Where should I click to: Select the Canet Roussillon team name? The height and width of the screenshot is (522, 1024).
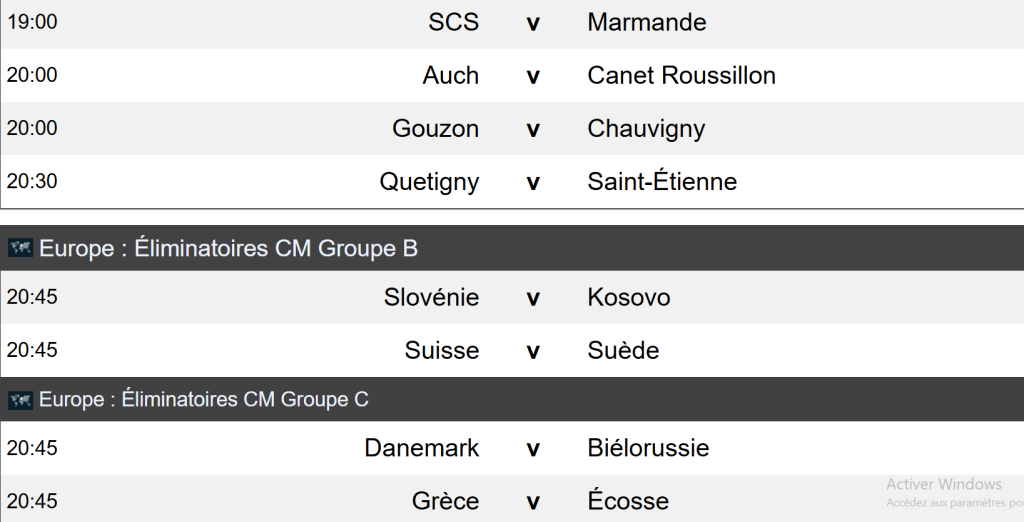[681, 75]
